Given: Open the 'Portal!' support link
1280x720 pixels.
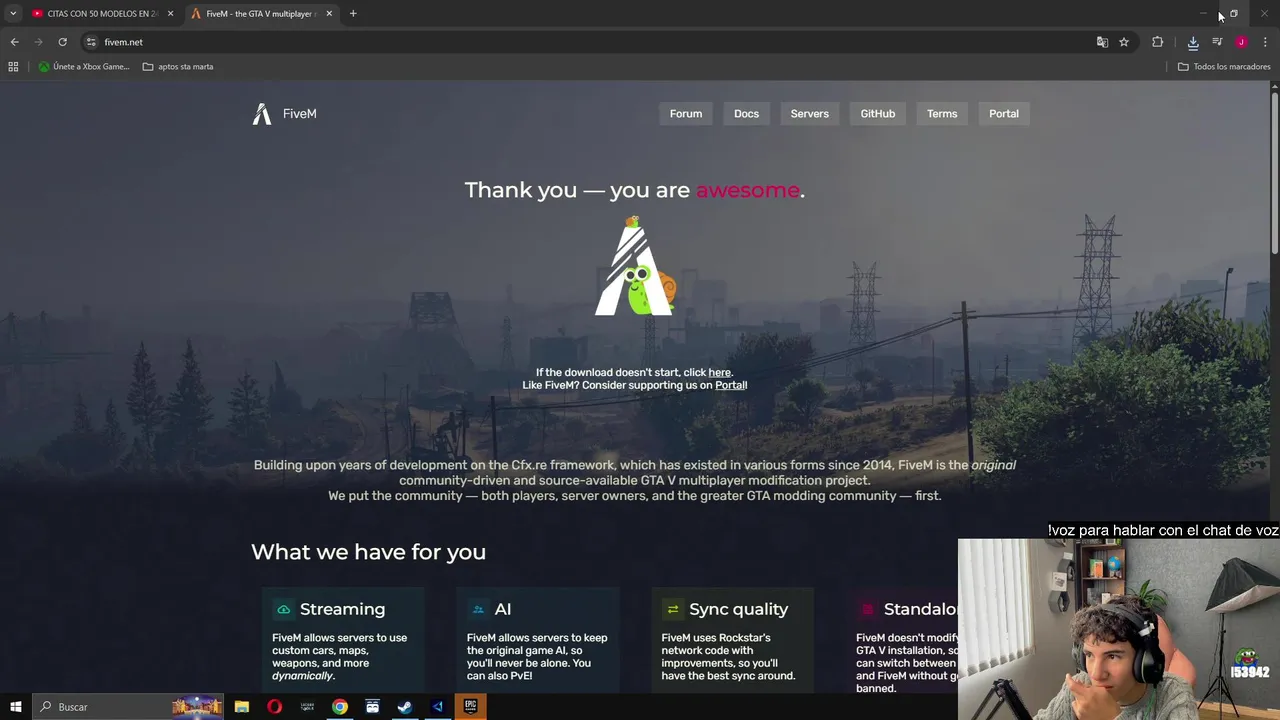Looking at the screenshot, I should (x=731, y=385).
